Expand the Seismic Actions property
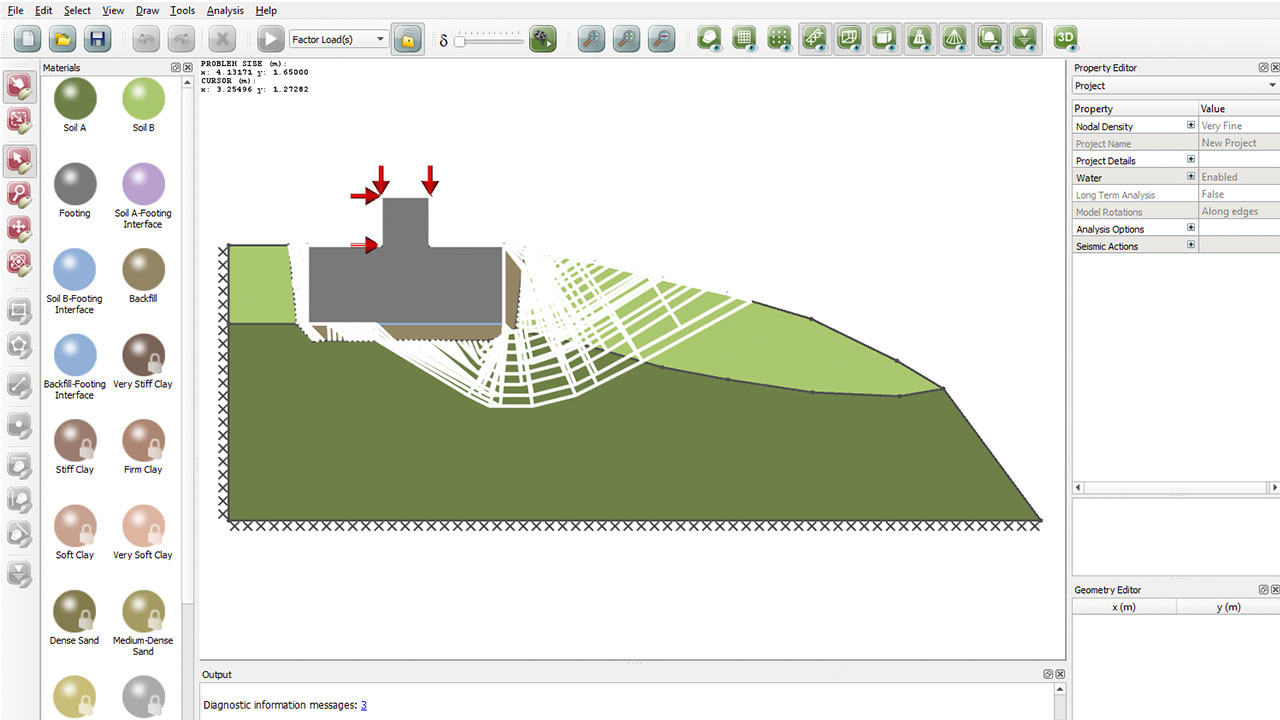The image size is (1280, 720). coord(1190,245)
